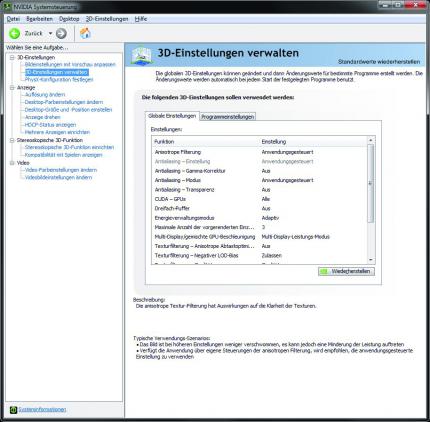Viewport: 430px width, 422px height.
Task: Open the Bearbeiten menu
Action: tap(39, 19)
